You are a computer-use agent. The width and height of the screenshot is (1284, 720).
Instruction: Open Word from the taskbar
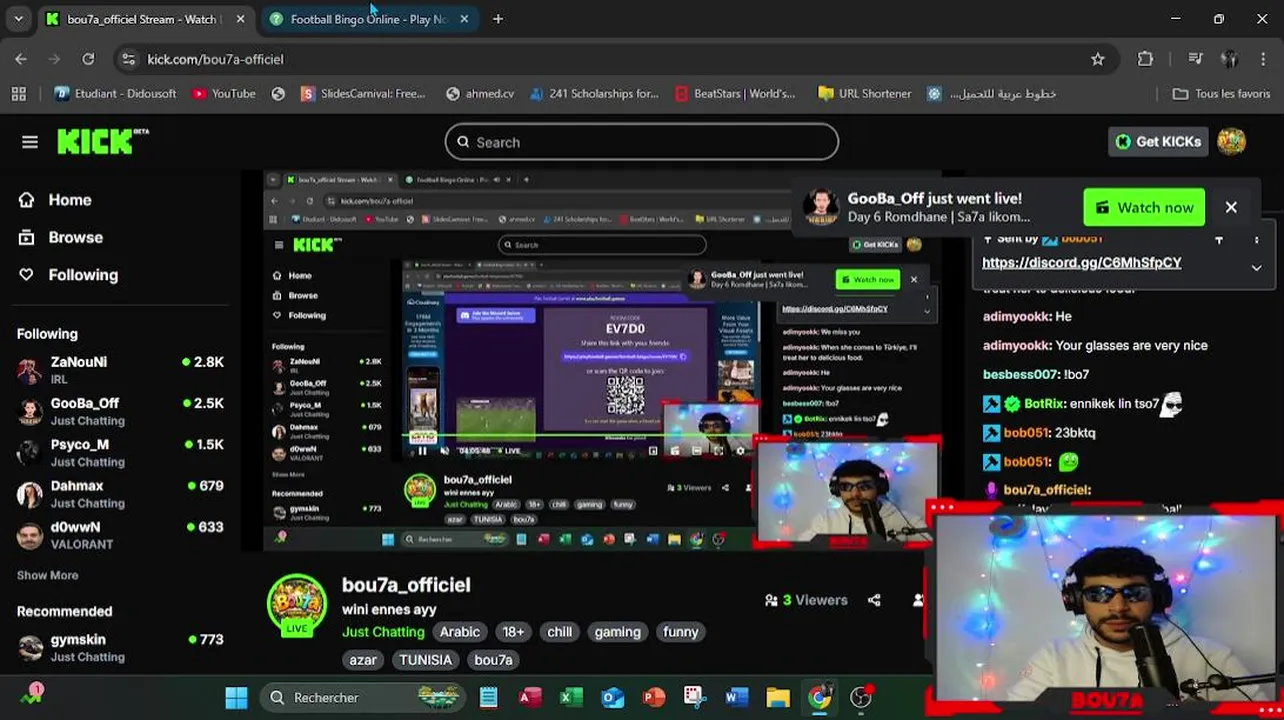[737, 698]
